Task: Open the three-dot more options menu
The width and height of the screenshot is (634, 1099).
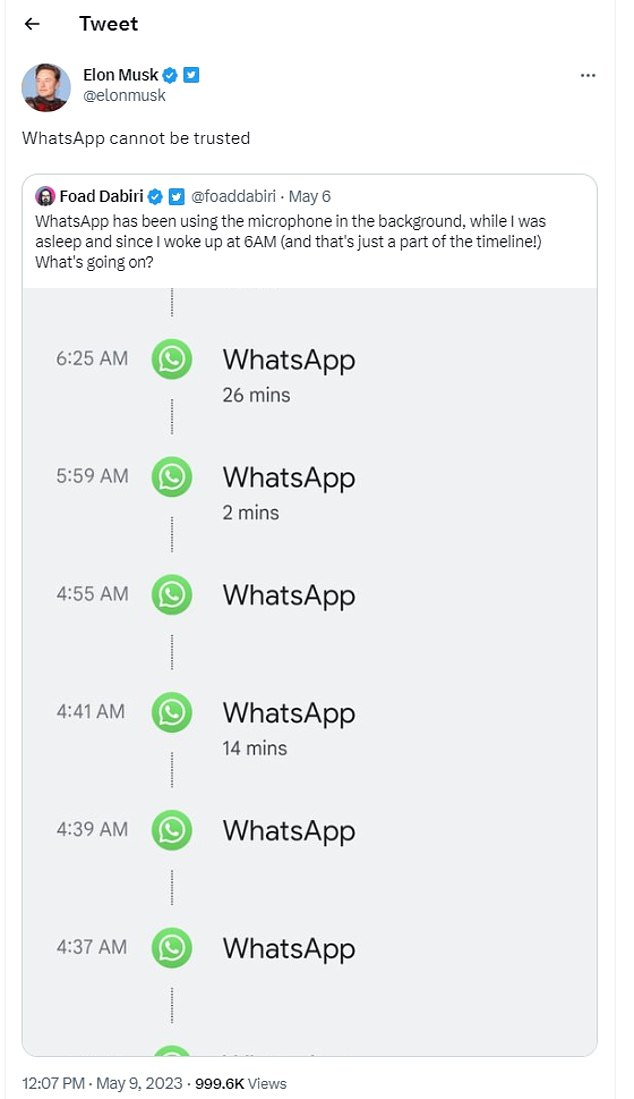Action: [x=589, y=77]
